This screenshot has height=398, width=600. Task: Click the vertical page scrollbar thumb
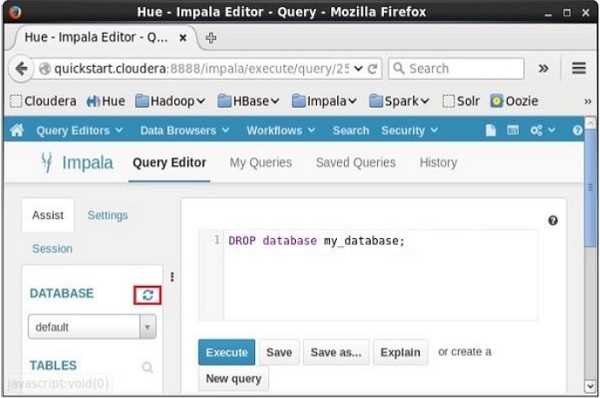(591, 188)
